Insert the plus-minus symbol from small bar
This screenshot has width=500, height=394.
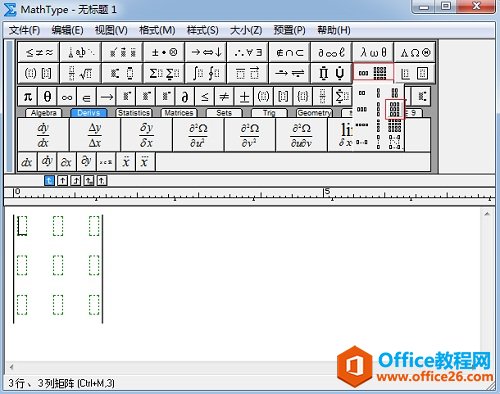(x=244, y=97)
